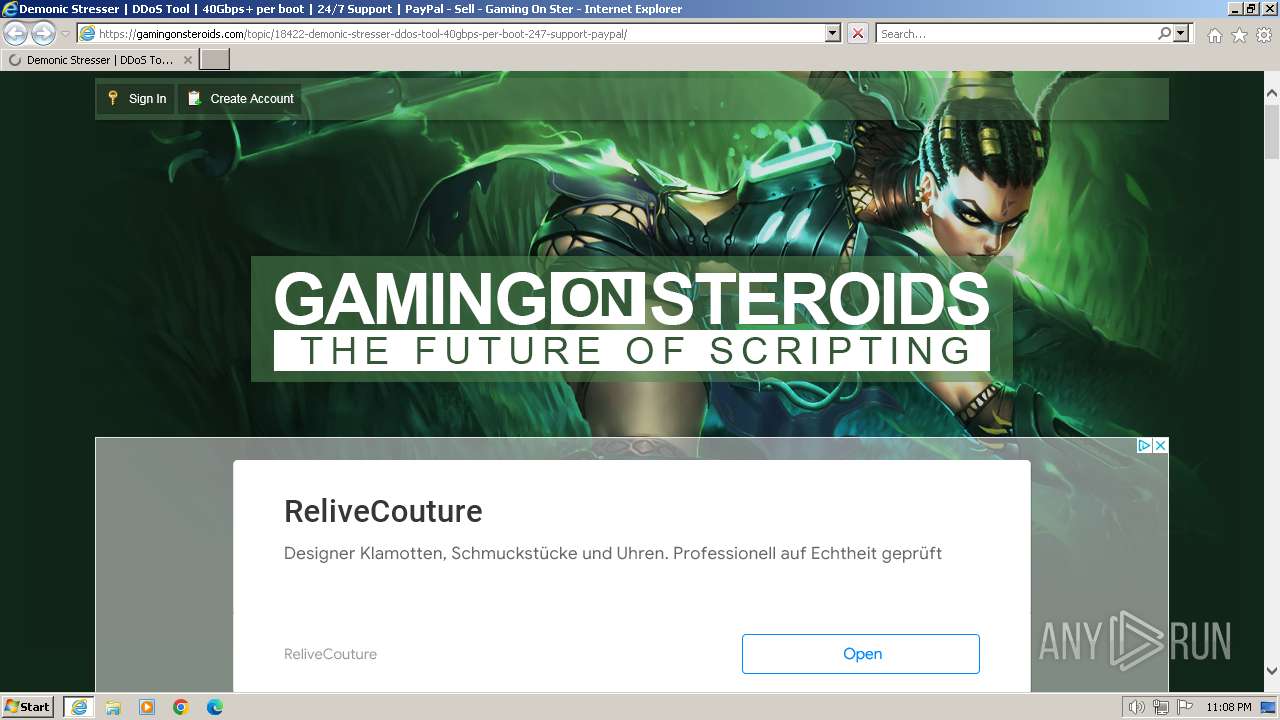Click the small ReliveCouture advertiser name
The width and height of the screenshot is (1280, 720).
tap(330, 654)
